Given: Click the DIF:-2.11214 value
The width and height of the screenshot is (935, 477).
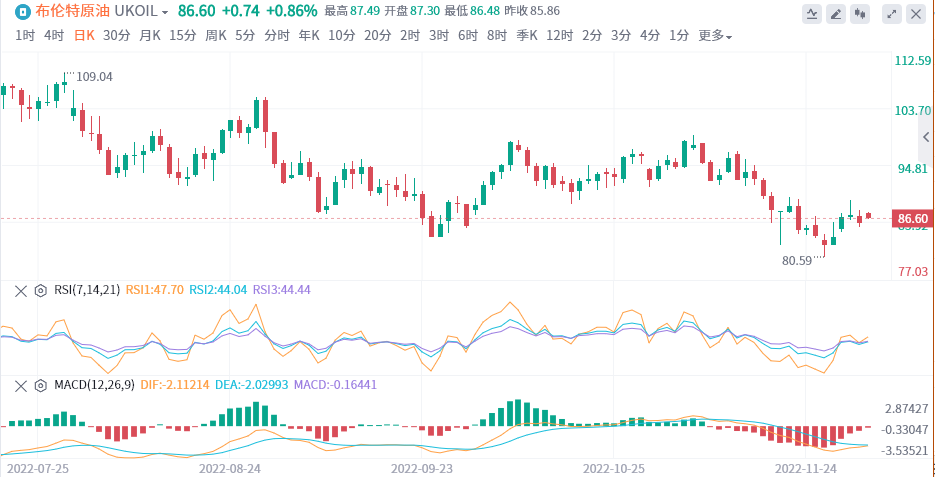Looking at the screenshot, I should tap(175, 385).
